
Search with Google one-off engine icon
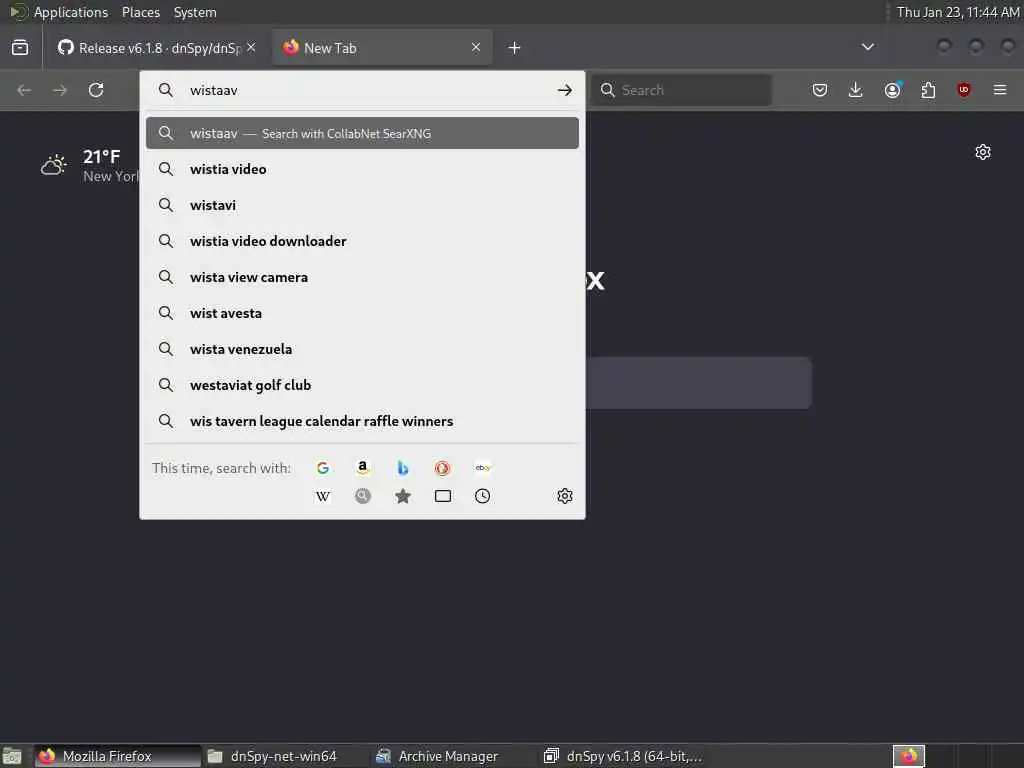(323, 468)
